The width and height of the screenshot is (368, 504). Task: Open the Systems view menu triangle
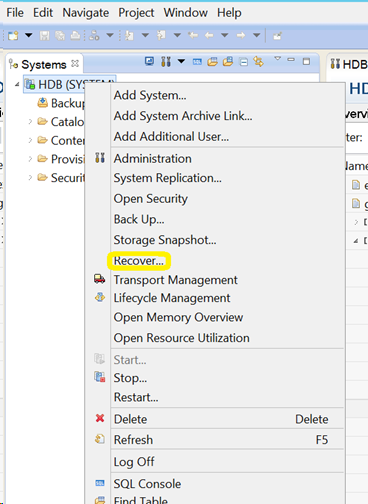pos(277,59)
